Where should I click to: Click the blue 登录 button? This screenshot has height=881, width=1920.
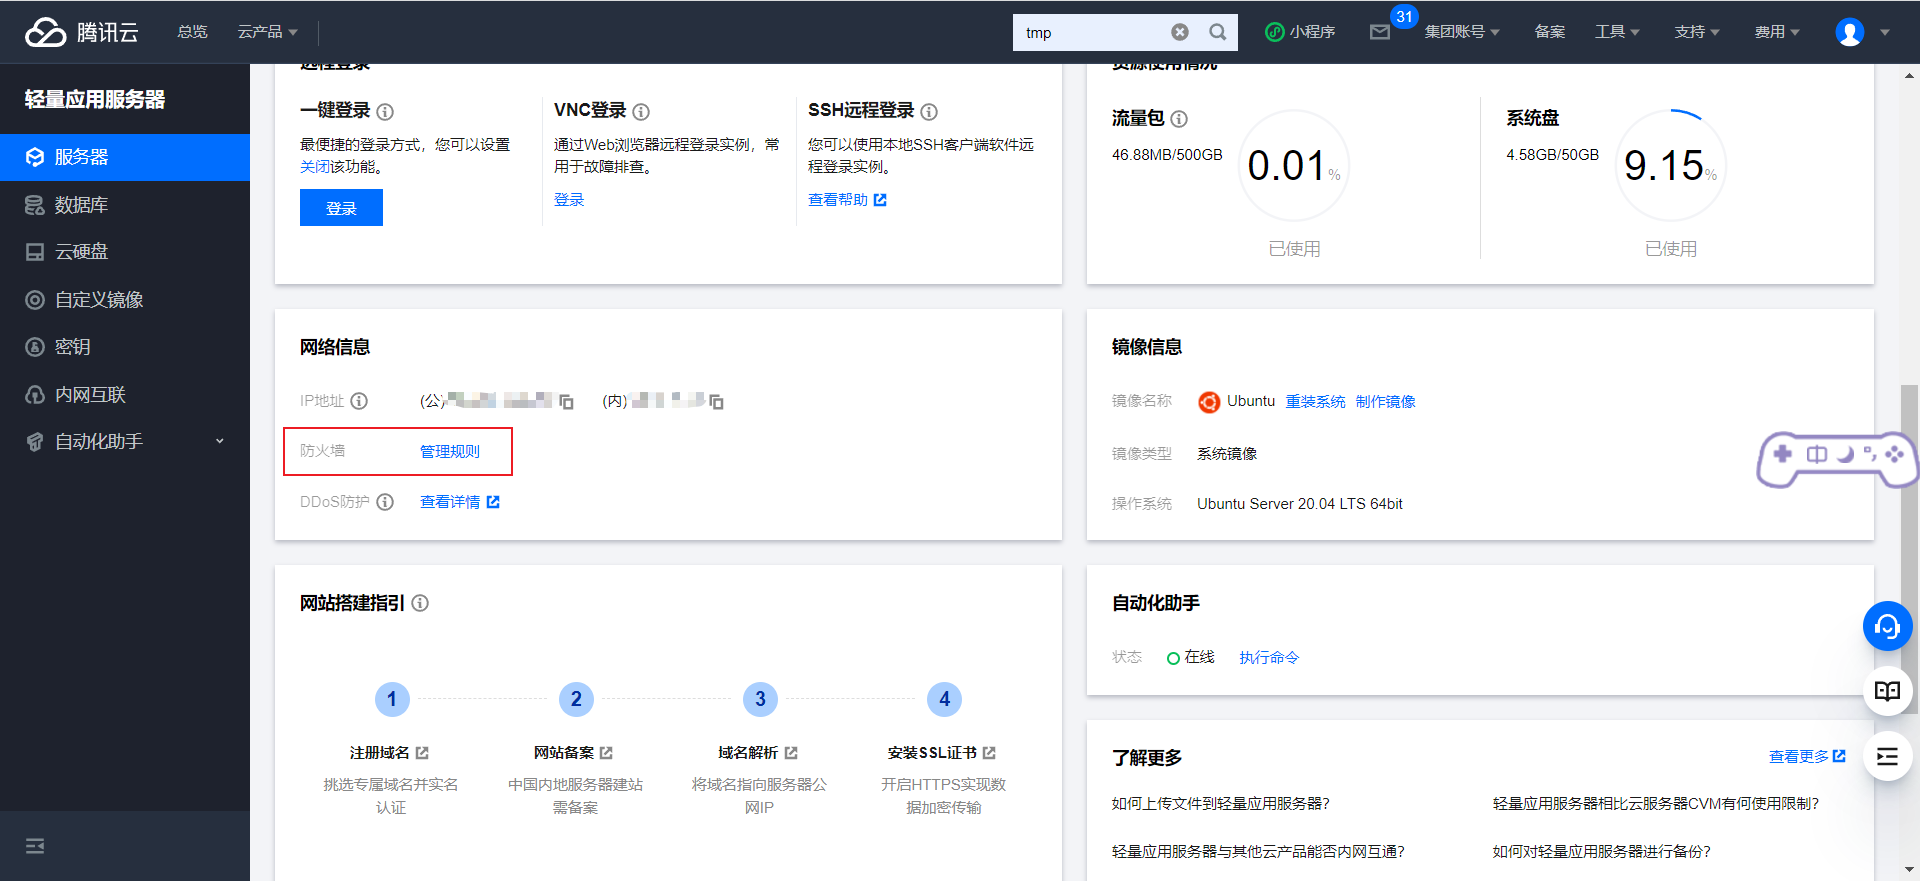click(341, 208)
